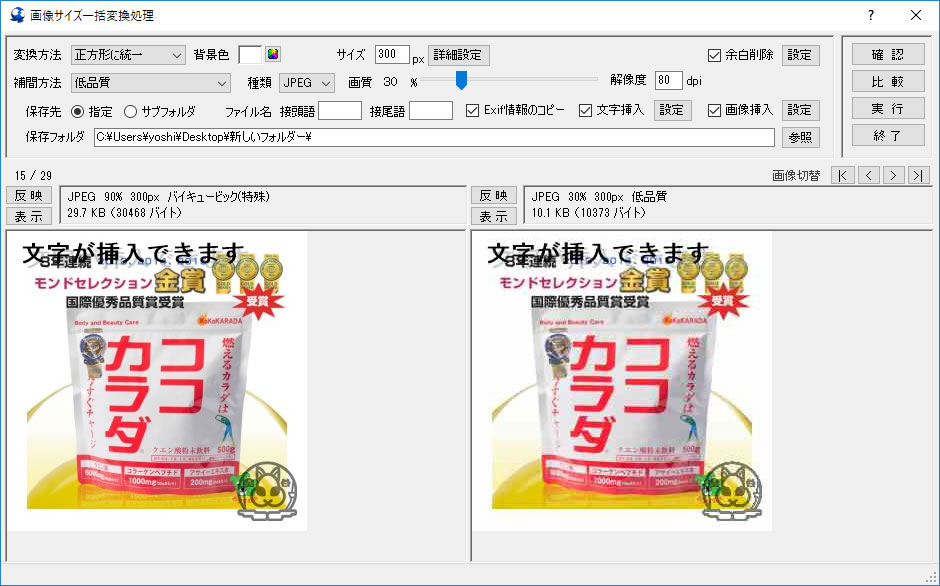This screenshot has width=940, height=586.
Task: Jump to first image with navigation arrow
Action: click(843, 175)
